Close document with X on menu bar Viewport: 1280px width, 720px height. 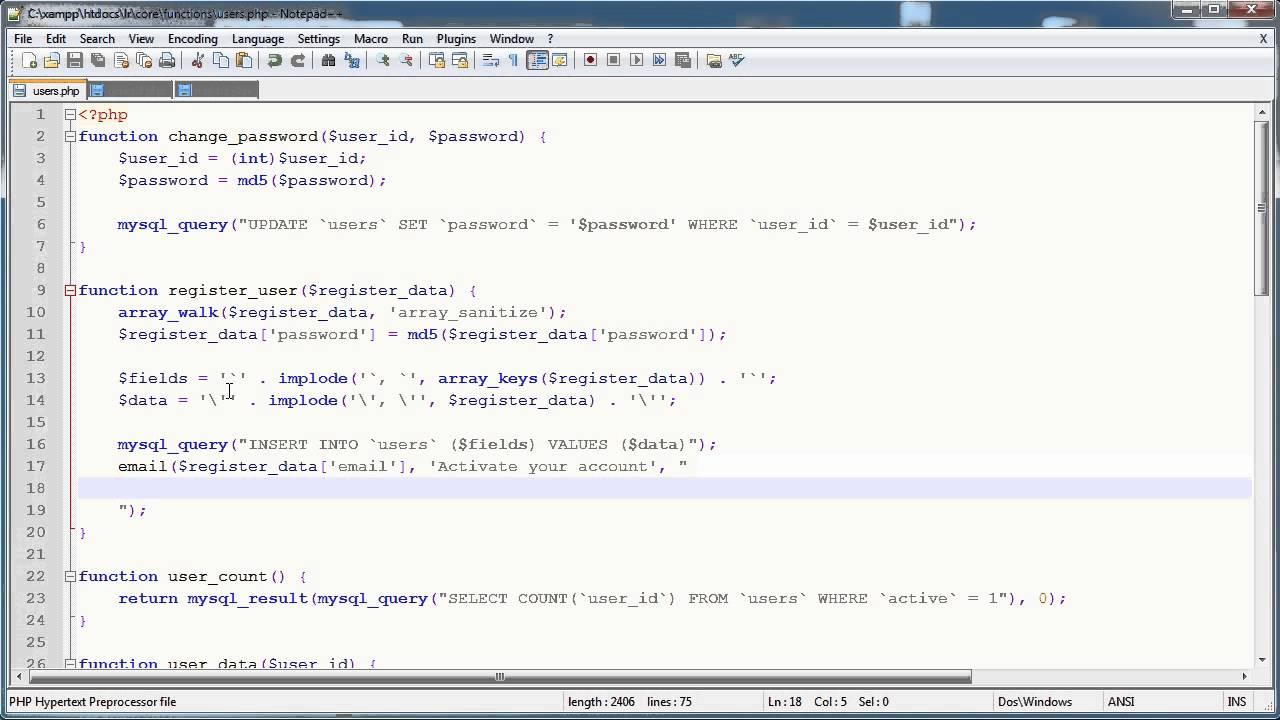coord(1264,38)
